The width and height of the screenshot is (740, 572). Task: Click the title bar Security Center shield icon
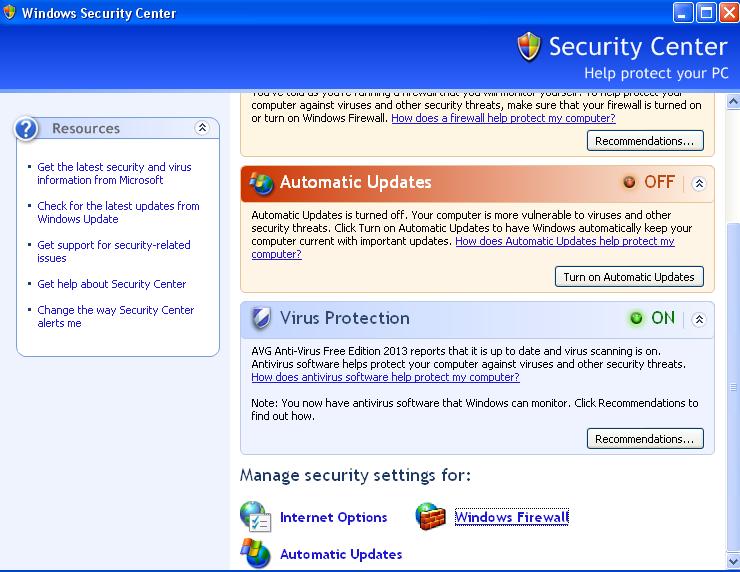(10, 13)
